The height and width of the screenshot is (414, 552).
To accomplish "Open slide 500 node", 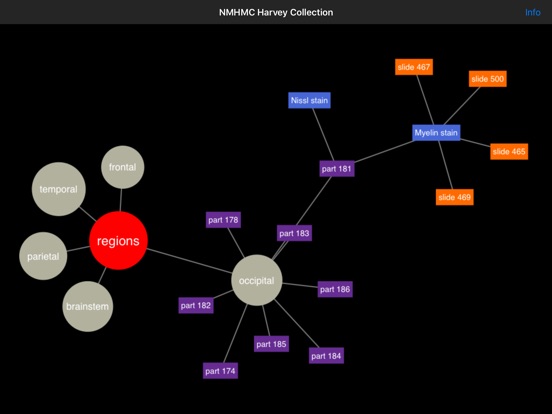I will click(488, 79).
